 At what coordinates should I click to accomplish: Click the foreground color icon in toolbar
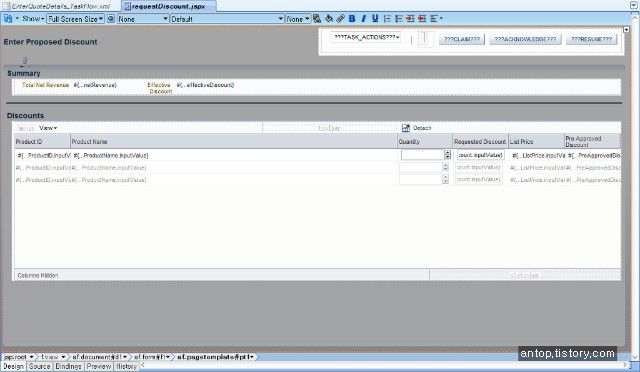[x=317, y=18]
